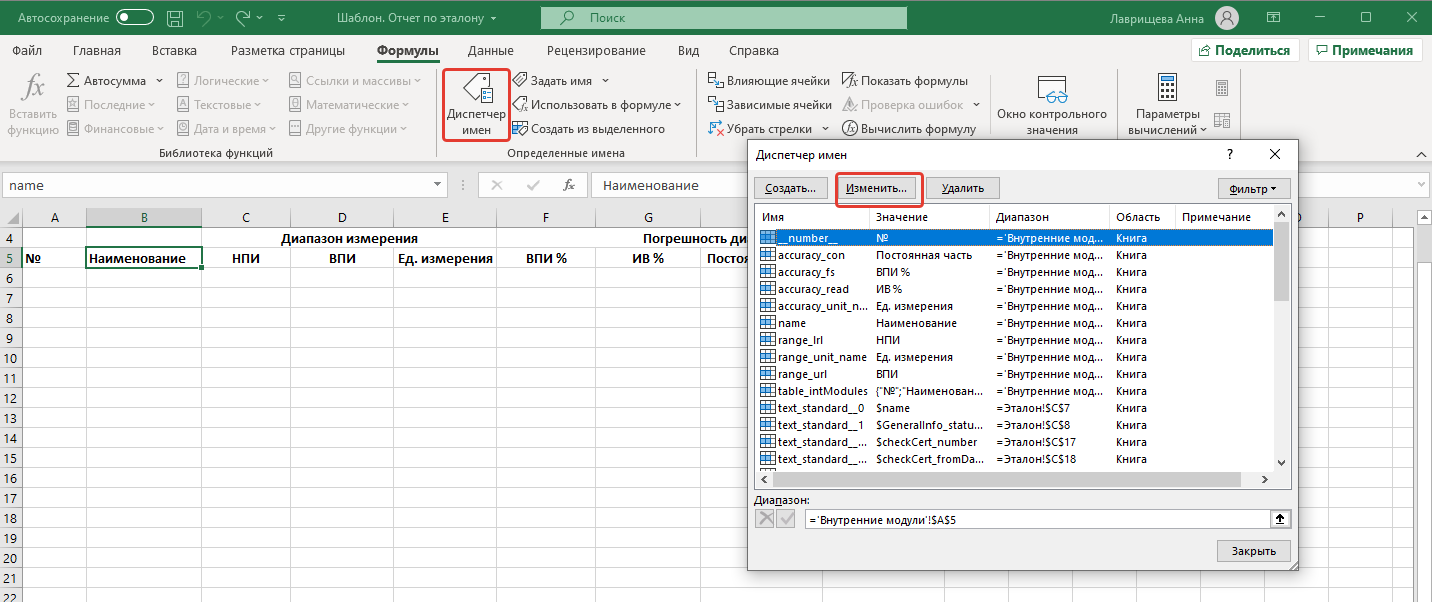
Task: Toggle the Автосохранение switch
Action: (x=134, y=18)
